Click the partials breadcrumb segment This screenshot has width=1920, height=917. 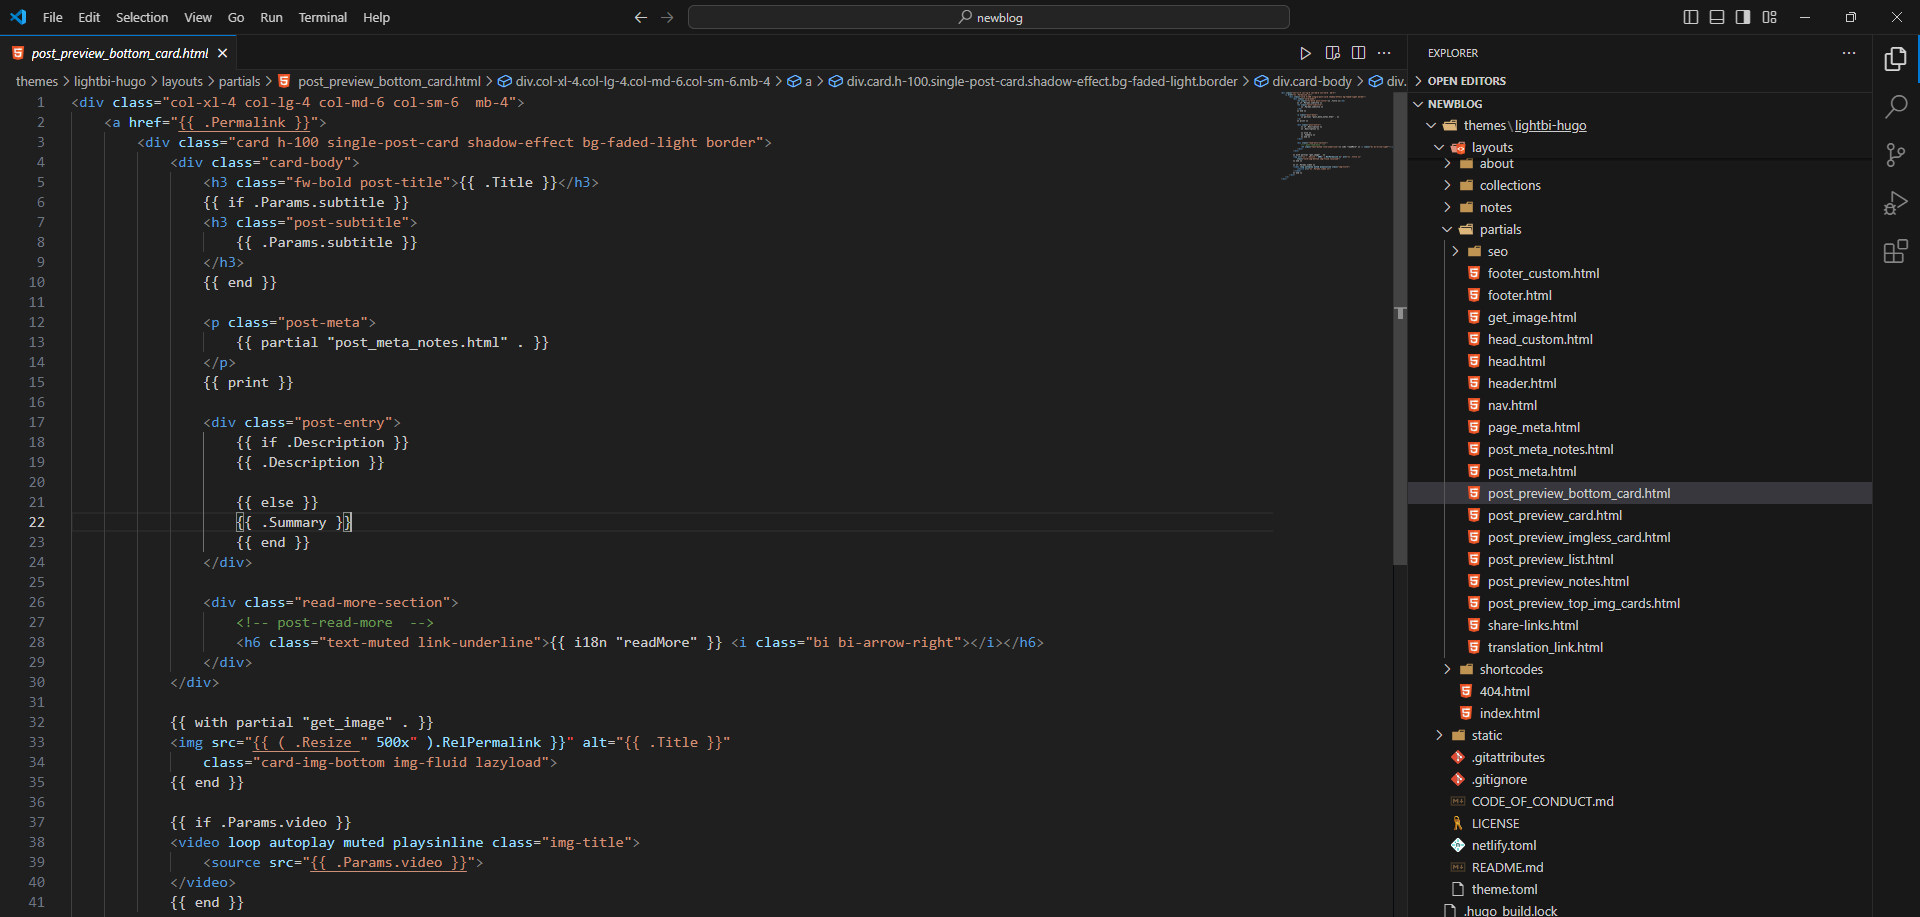(239, 81)
